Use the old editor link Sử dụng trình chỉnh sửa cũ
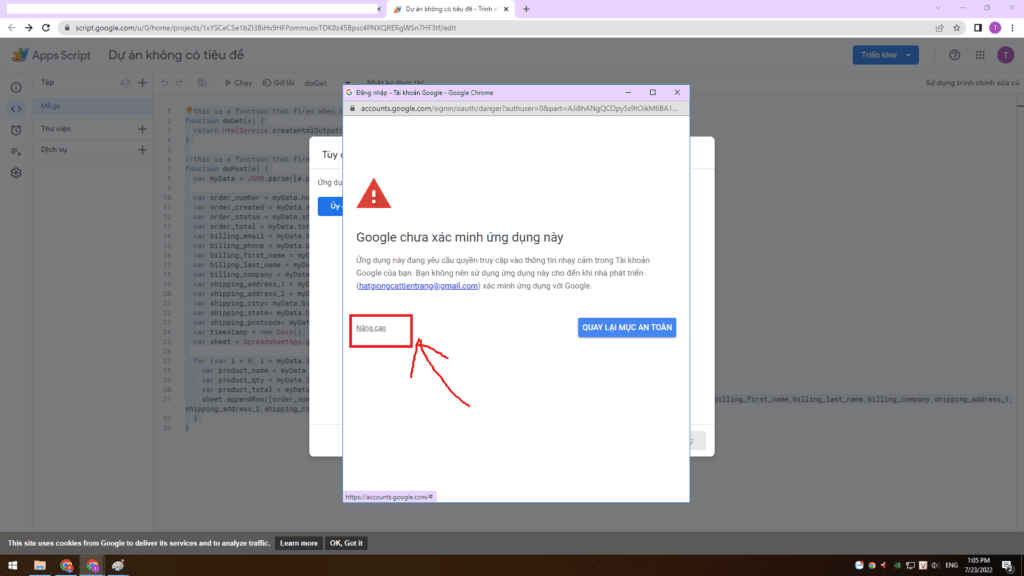 [x=972, y=83]
